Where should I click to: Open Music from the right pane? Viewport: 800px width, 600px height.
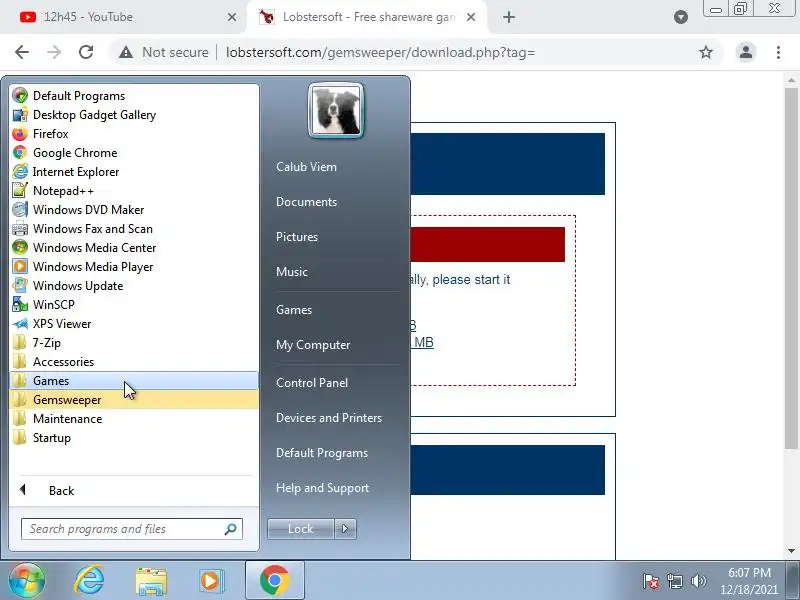coord(292,272)
